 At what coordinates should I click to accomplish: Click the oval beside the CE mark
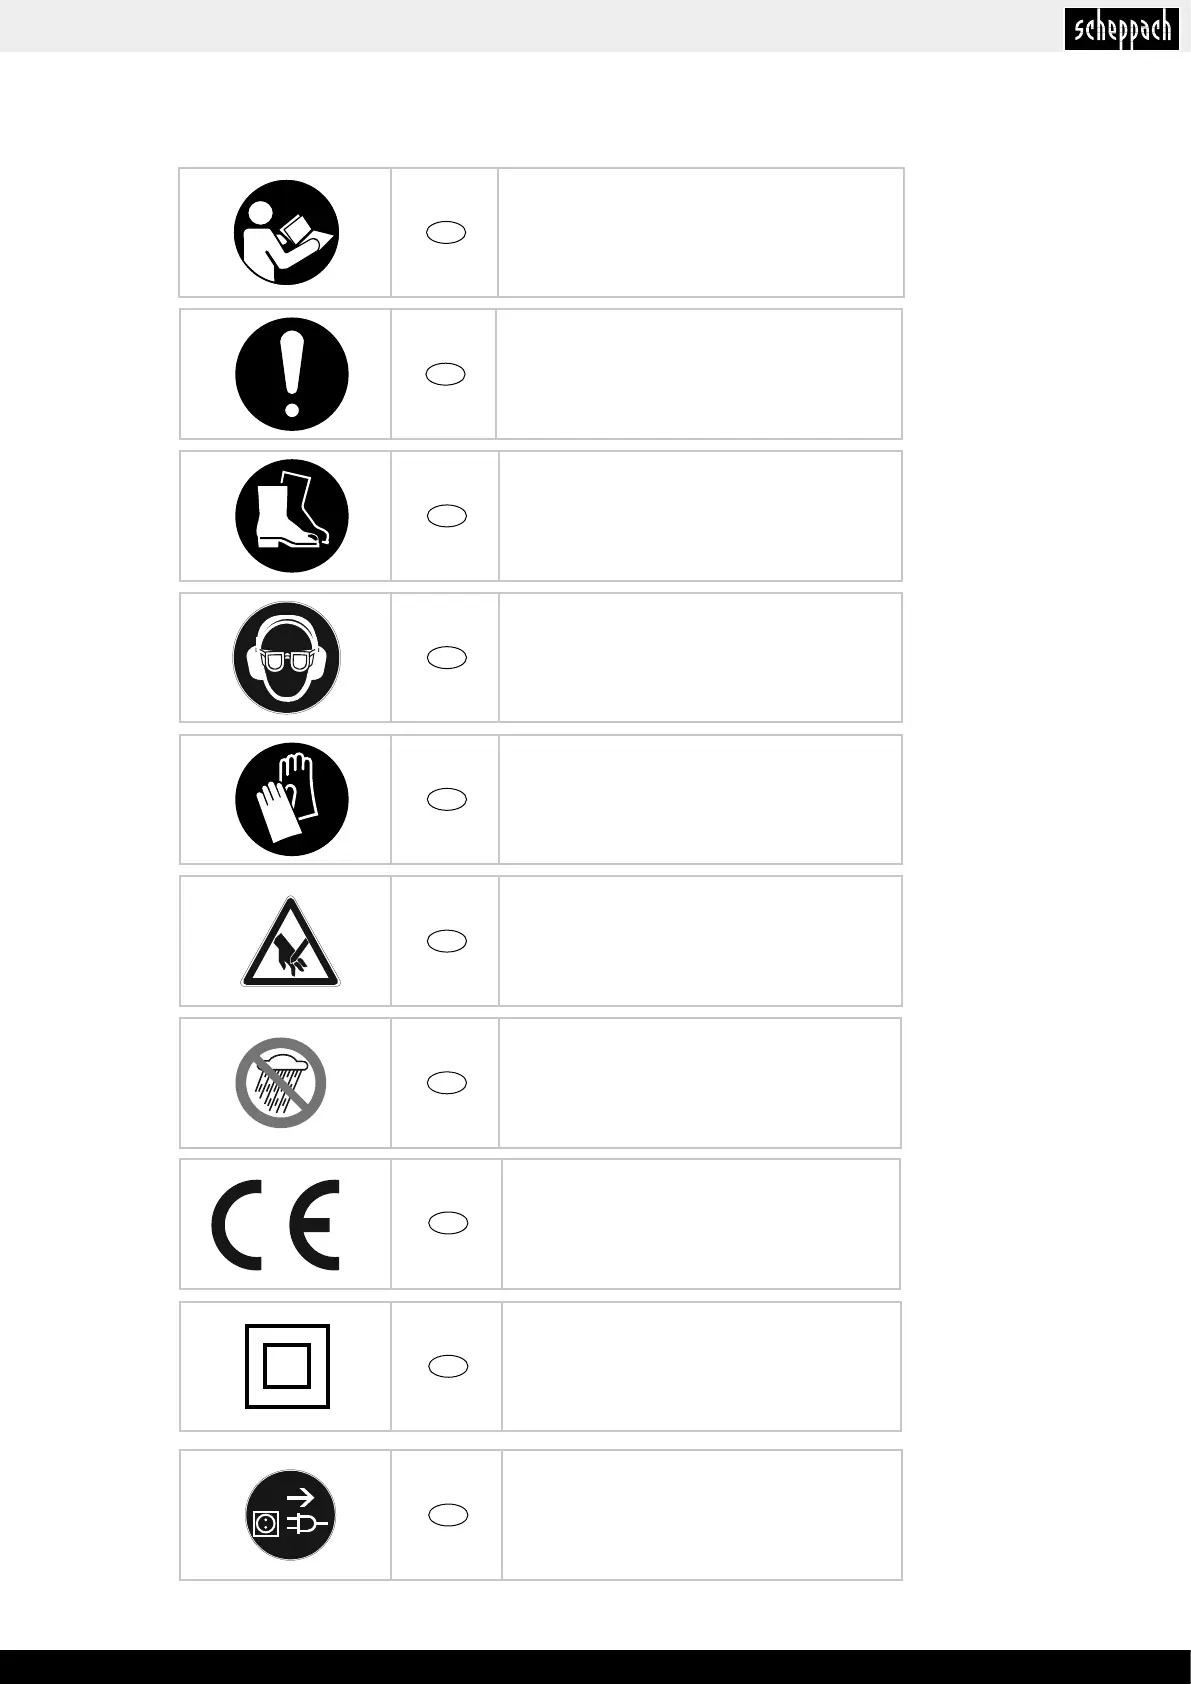click(x=449, y=1223)
